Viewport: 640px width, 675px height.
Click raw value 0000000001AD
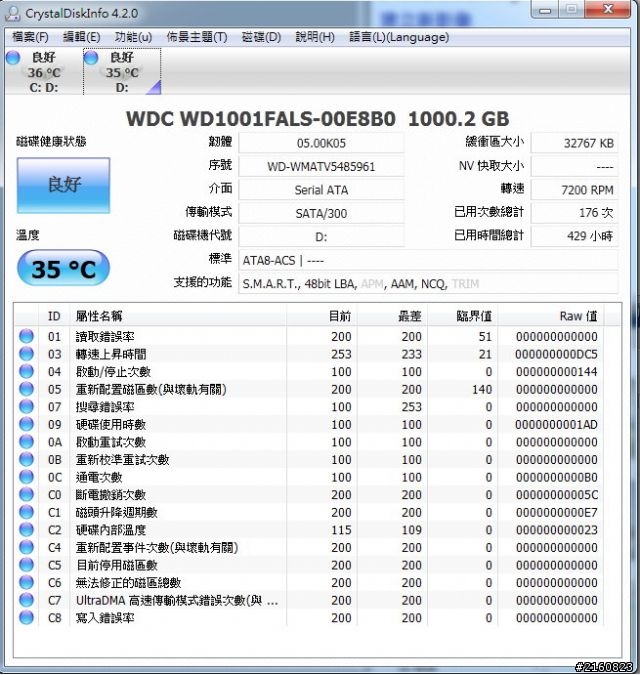pyautogui.click(x=556, y=424)
